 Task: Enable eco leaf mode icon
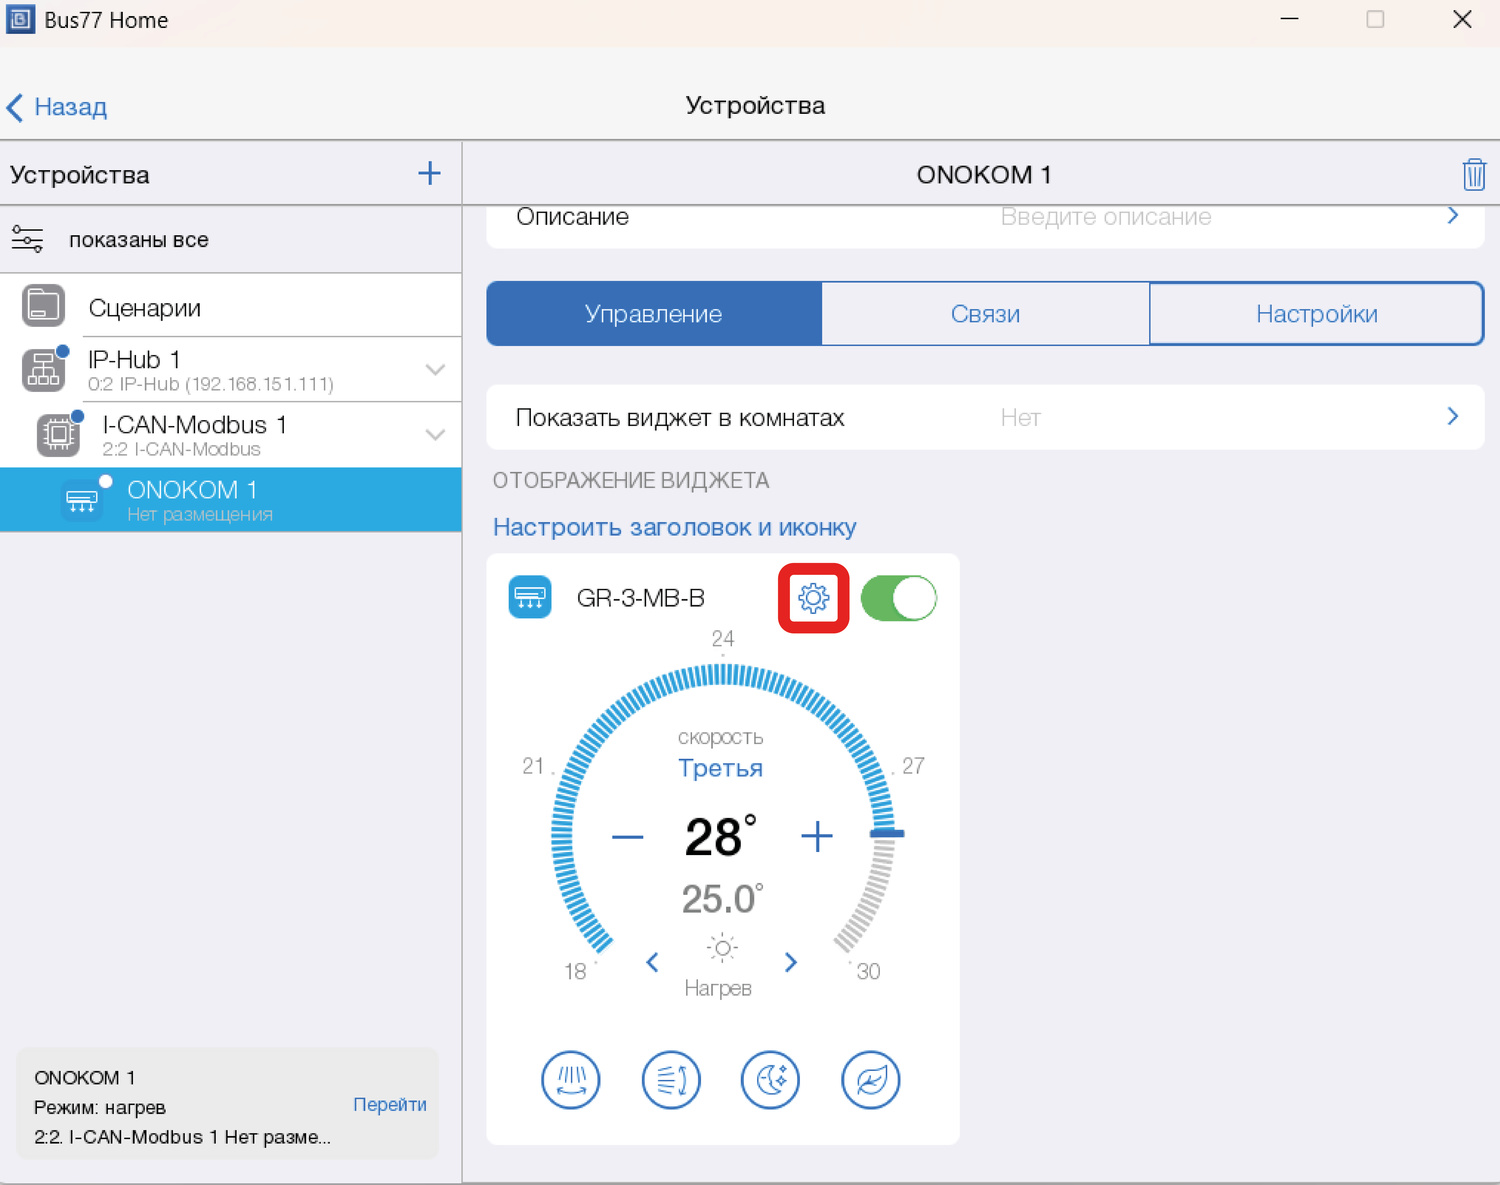pos(870,1080)
